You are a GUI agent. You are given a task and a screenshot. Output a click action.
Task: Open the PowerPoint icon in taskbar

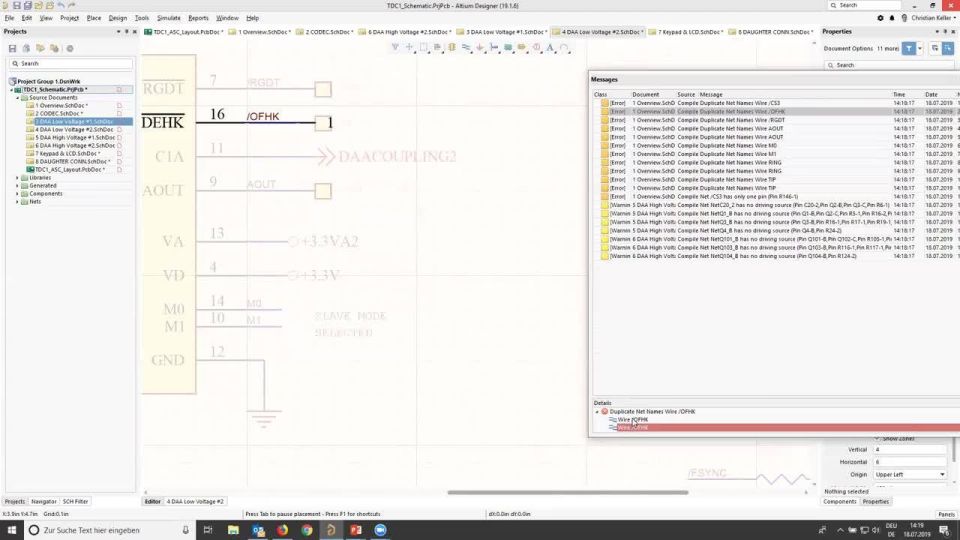pos(356,530)
